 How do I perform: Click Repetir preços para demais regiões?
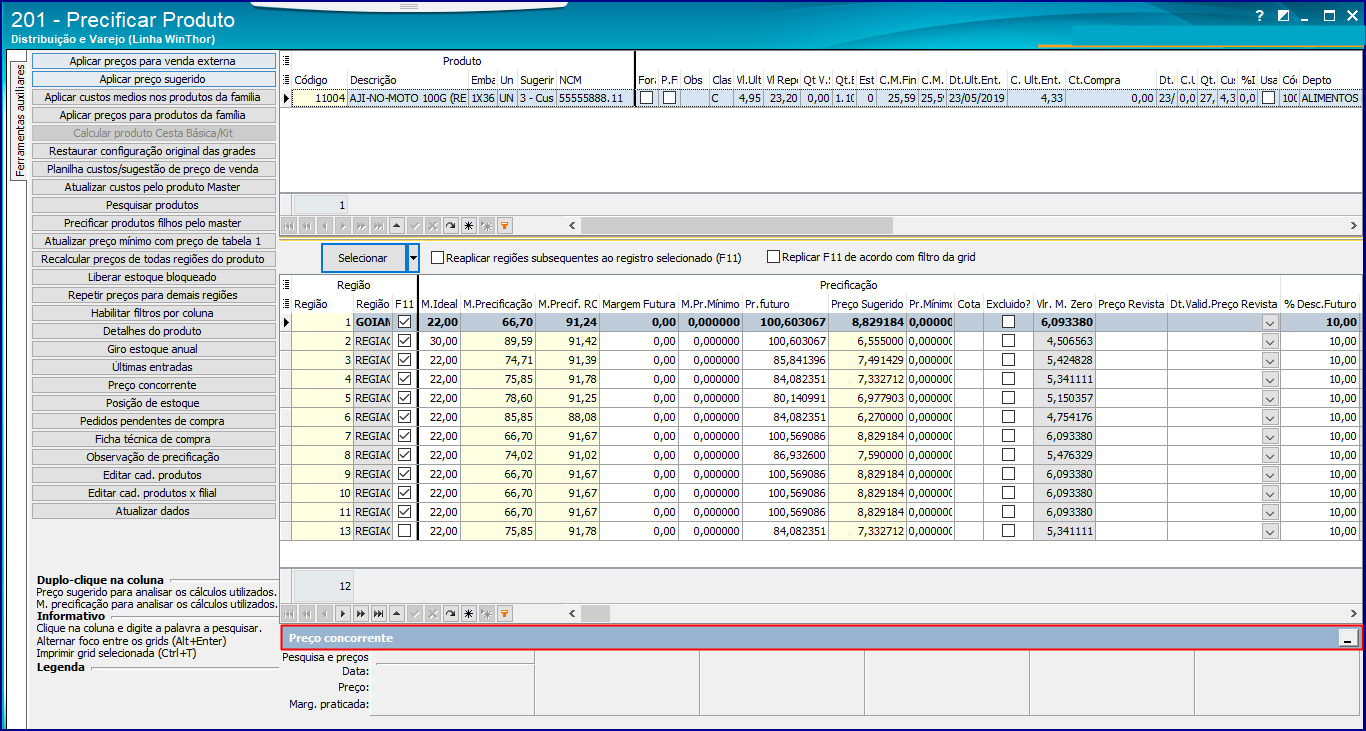pos(154,295)
